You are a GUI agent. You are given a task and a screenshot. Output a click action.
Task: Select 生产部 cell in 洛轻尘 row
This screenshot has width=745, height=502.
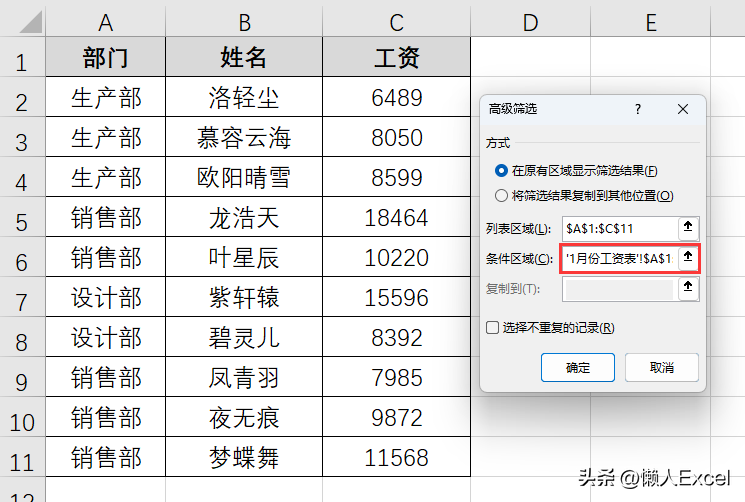tap(105, 97)
